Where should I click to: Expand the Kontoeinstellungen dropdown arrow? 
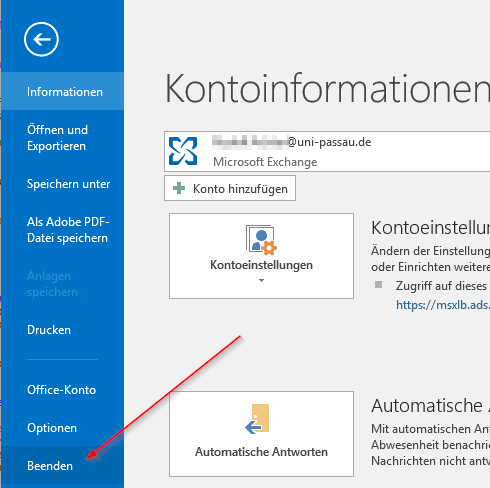pyautogui.click(x=261, y=281)
